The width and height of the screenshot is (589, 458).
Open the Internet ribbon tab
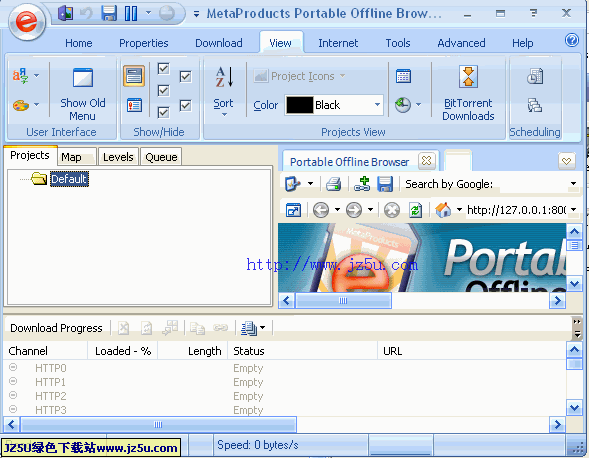(338, 43)
